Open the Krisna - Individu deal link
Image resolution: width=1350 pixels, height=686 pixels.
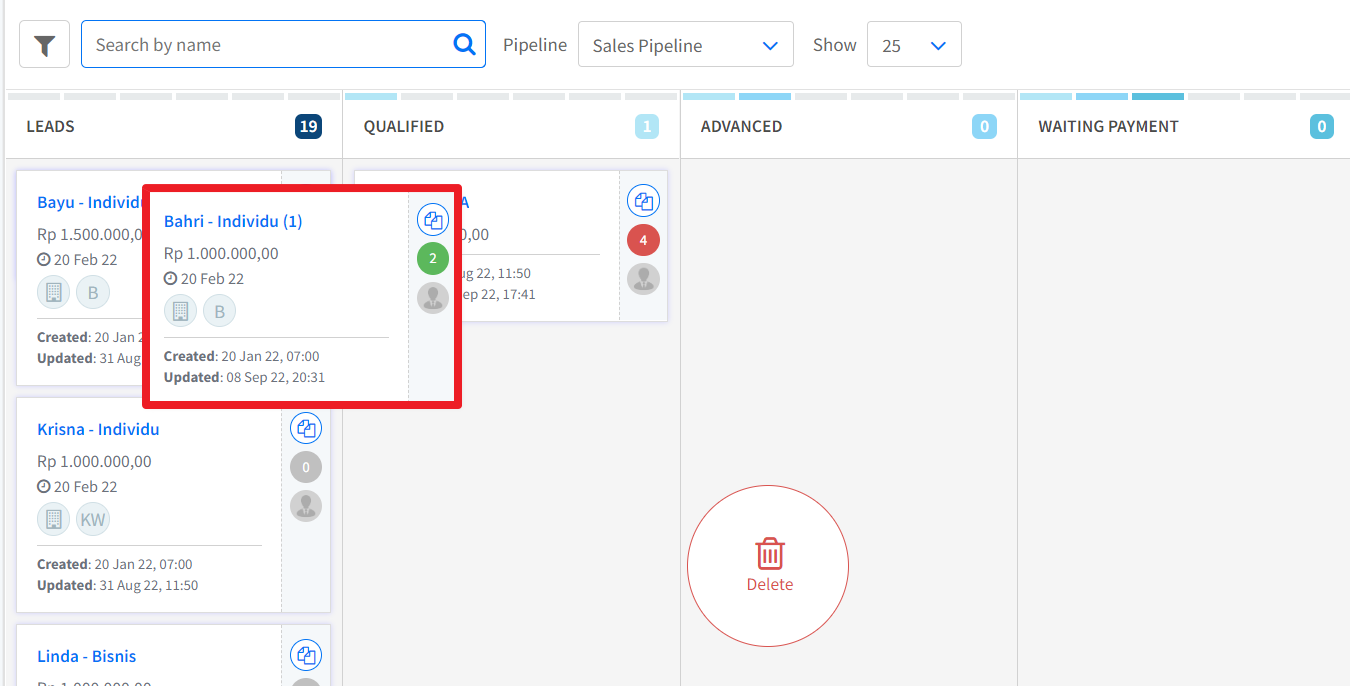[98, 429]
